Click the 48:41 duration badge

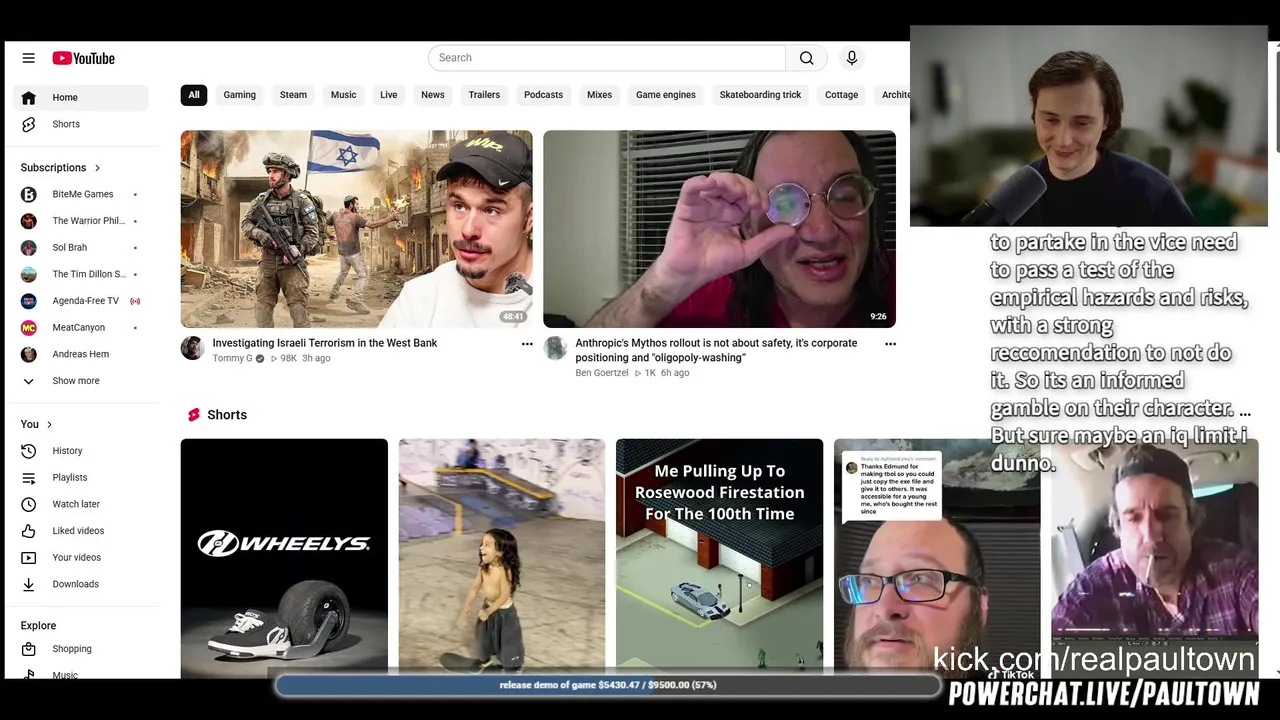(x=513, y=316)
